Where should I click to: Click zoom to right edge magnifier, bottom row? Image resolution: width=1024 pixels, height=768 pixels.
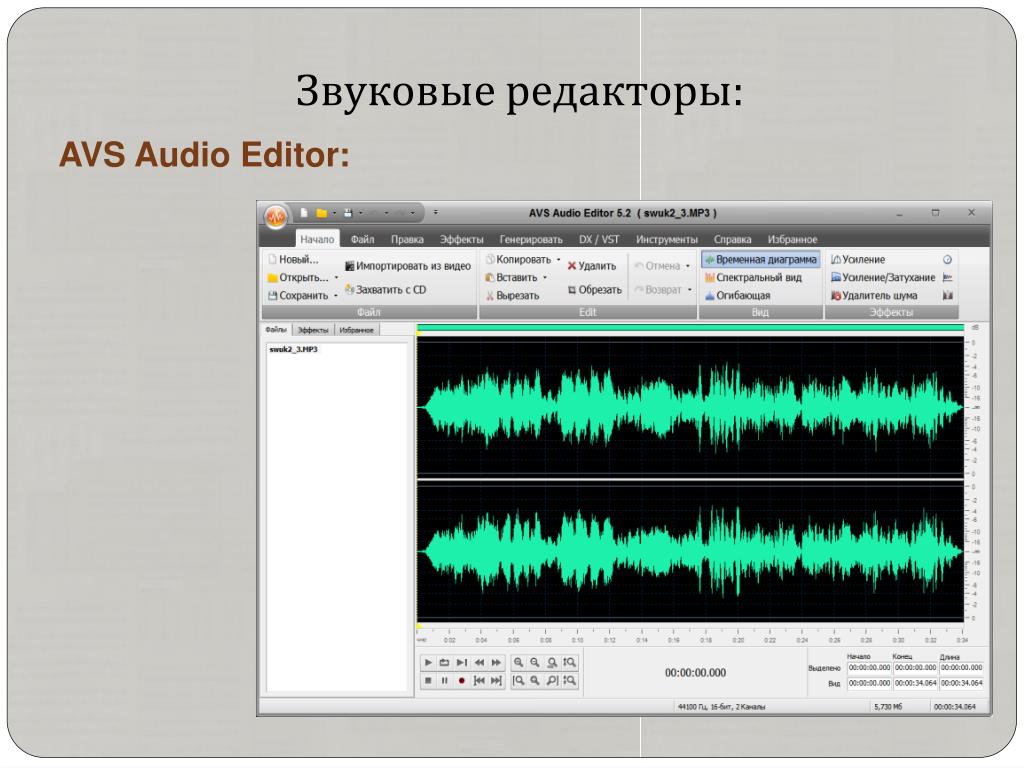pyautogui.click(x=552, y=680)
